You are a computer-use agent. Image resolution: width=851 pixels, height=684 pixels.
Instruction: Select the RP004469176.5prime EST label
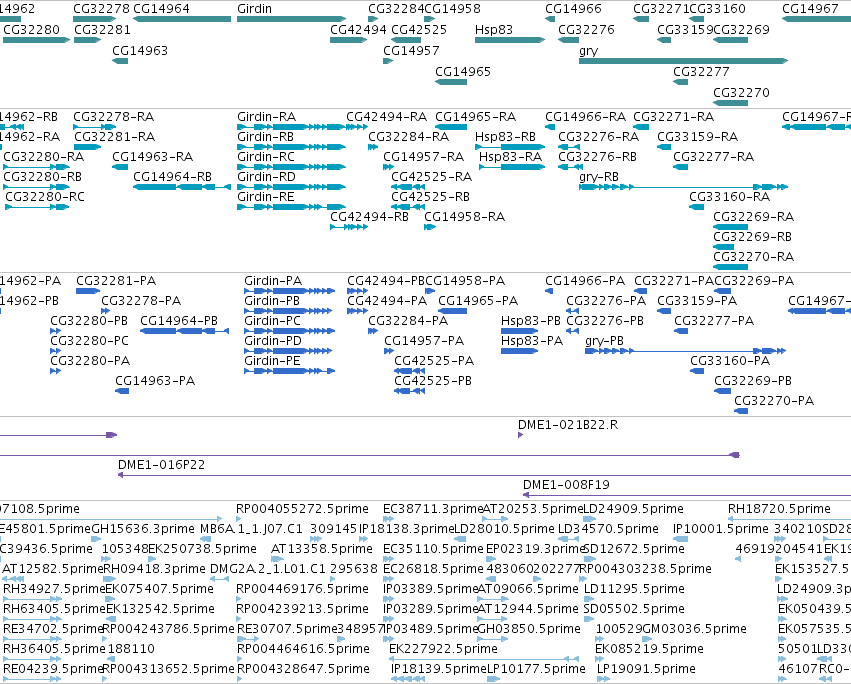click(303, 588)
